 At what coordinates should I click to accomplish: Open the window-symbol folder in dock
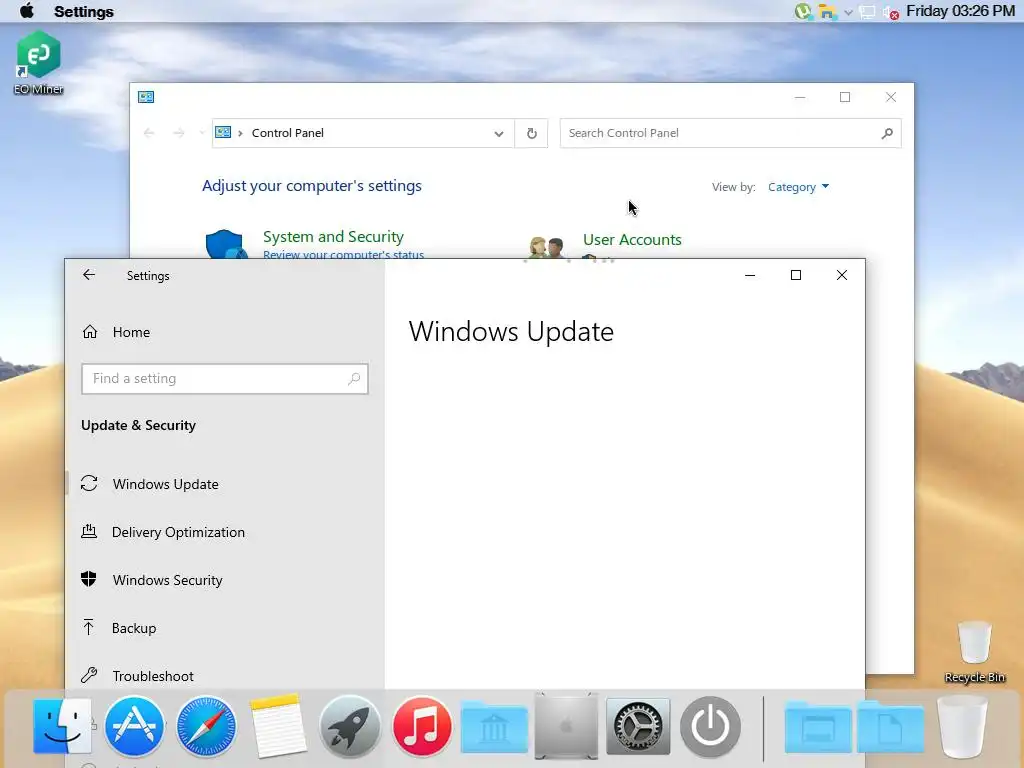coord(818,728)
